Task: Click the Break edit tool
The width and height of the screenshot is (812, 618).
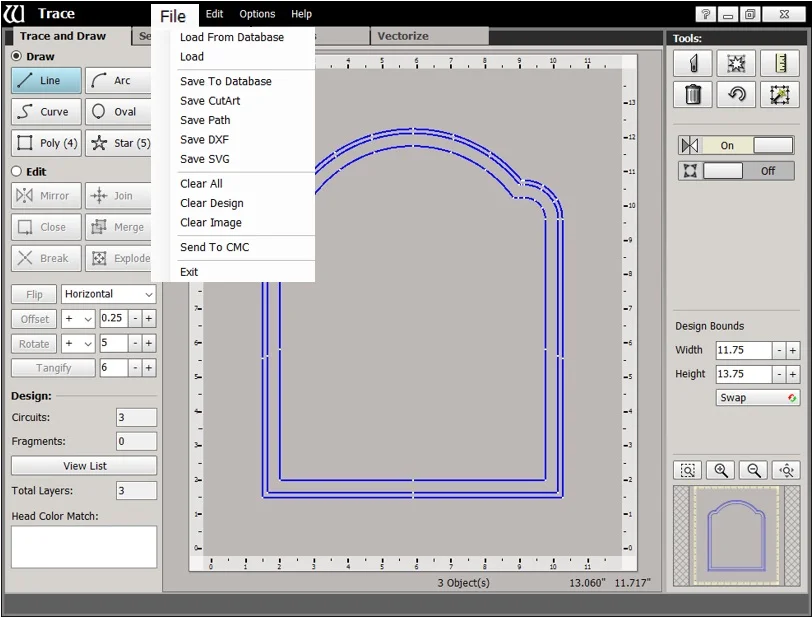Action: 46,258
